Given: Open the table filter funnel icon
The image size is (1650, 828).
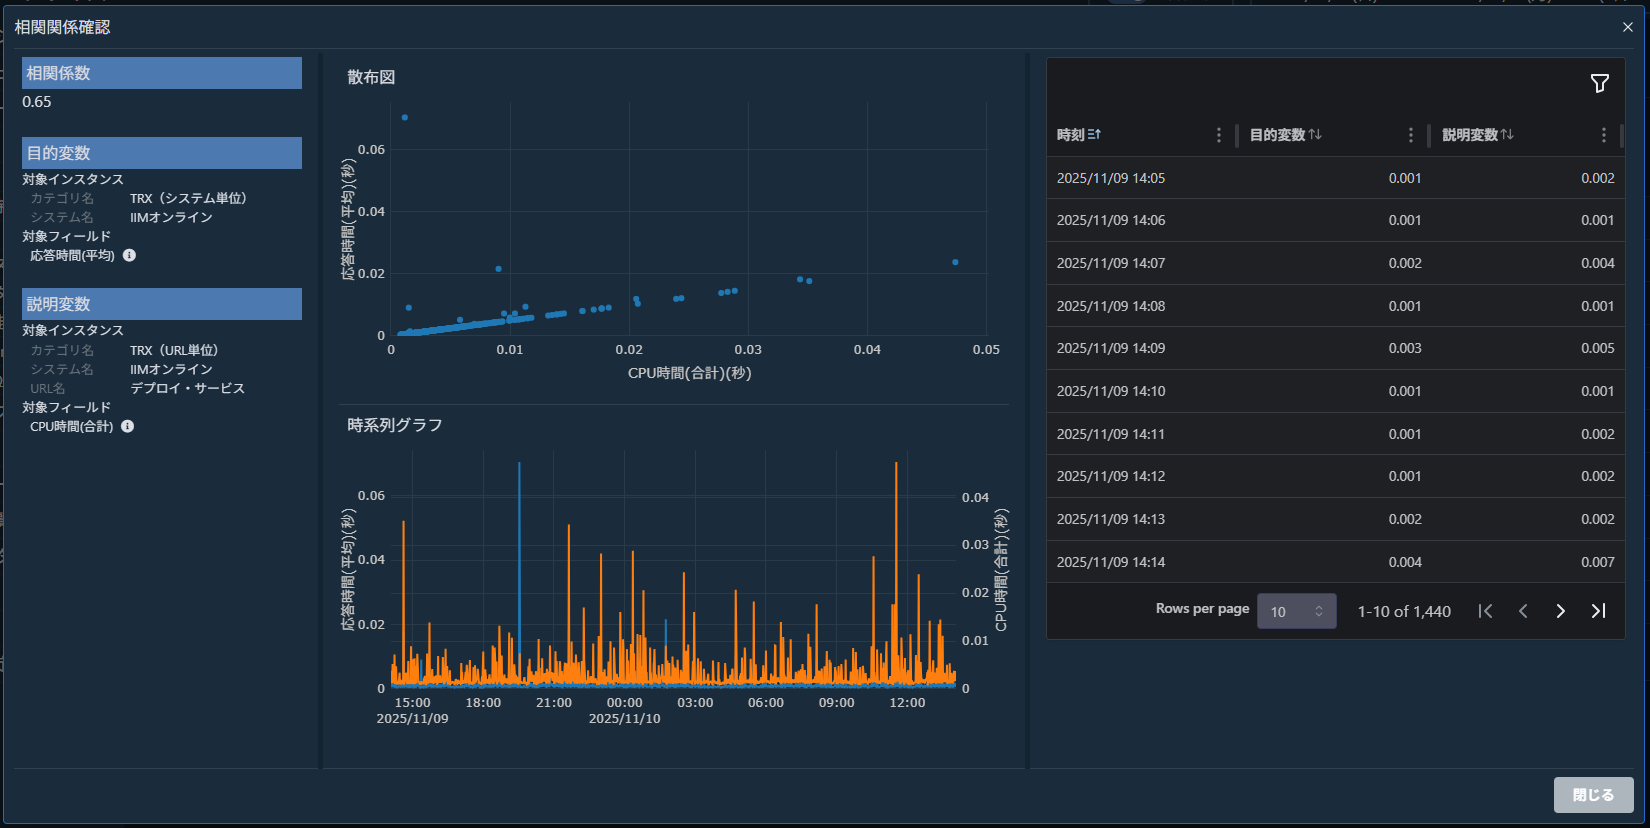Looking at the screenshot, I should [x=1599, y=84].
